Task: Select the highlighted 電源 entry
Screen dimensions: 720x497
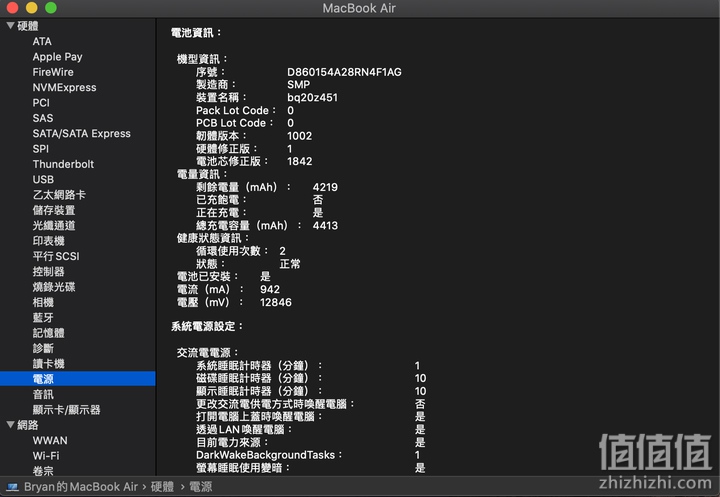Action: coord(78,379)
